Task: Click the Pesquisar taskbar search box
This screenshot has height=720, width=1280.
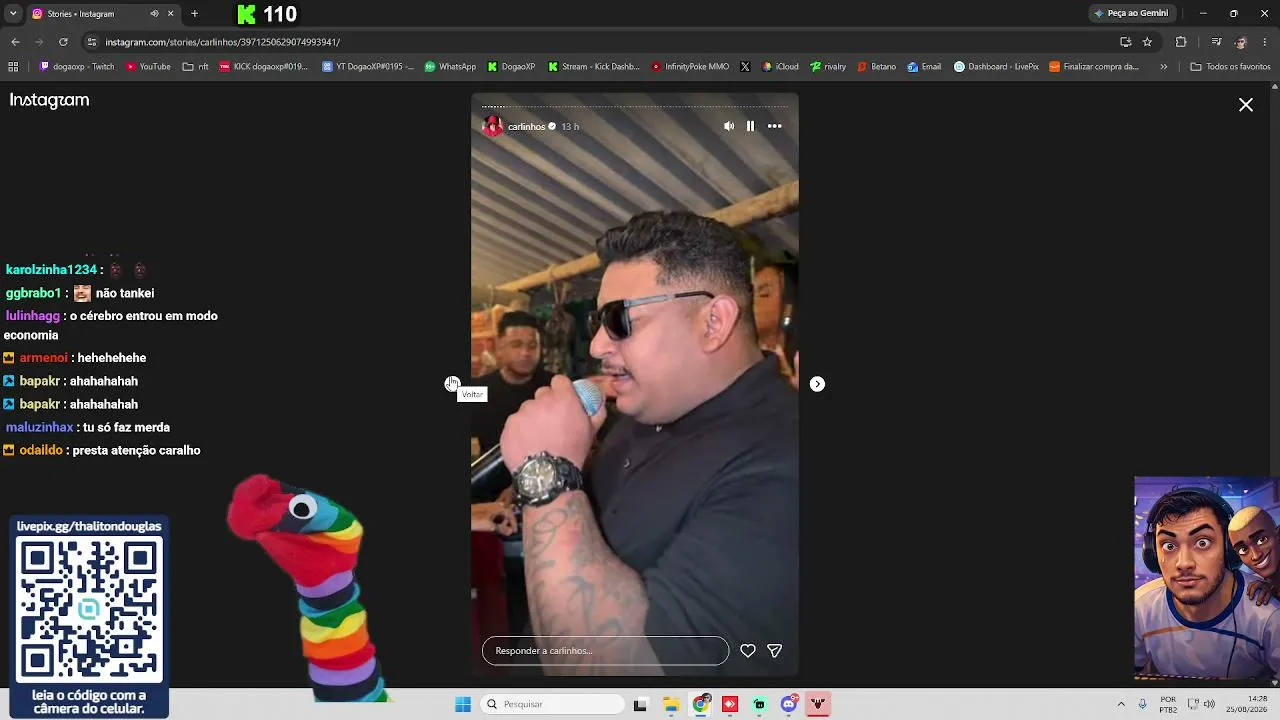Action: tap(553, 704)
